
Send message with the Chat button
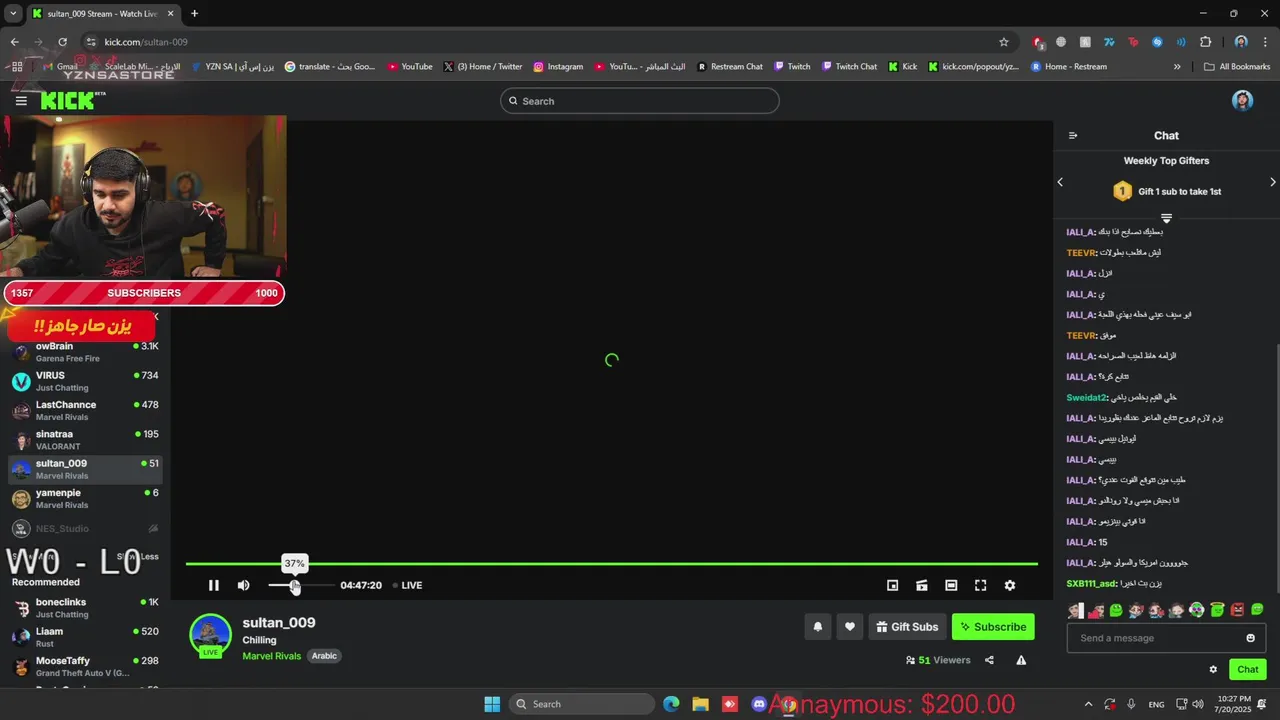tap(1248, 670)
